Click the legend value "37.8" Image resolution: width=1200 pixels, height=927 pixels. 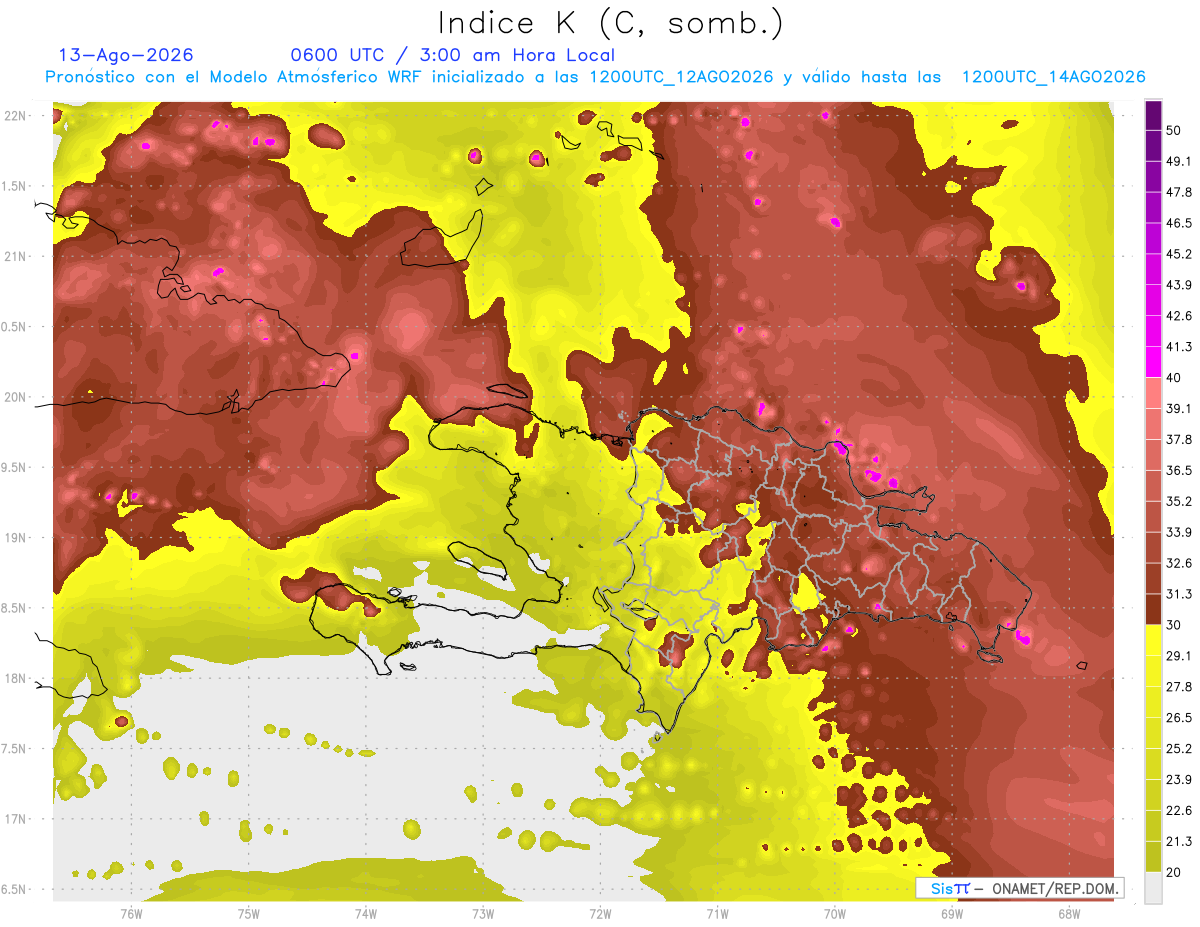[x=1179, y=439]
